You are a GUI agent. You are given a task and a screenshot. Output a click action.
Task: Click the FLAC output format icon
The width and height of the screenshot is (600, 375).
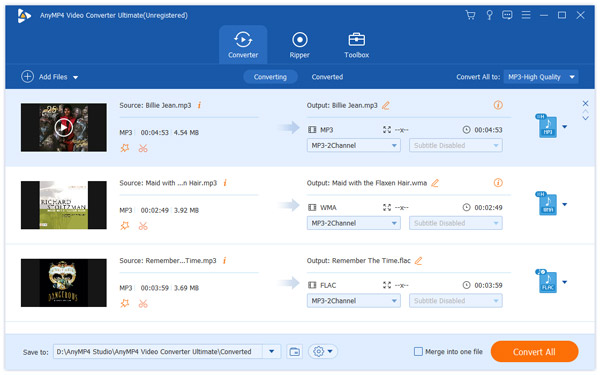coord(548,282)
